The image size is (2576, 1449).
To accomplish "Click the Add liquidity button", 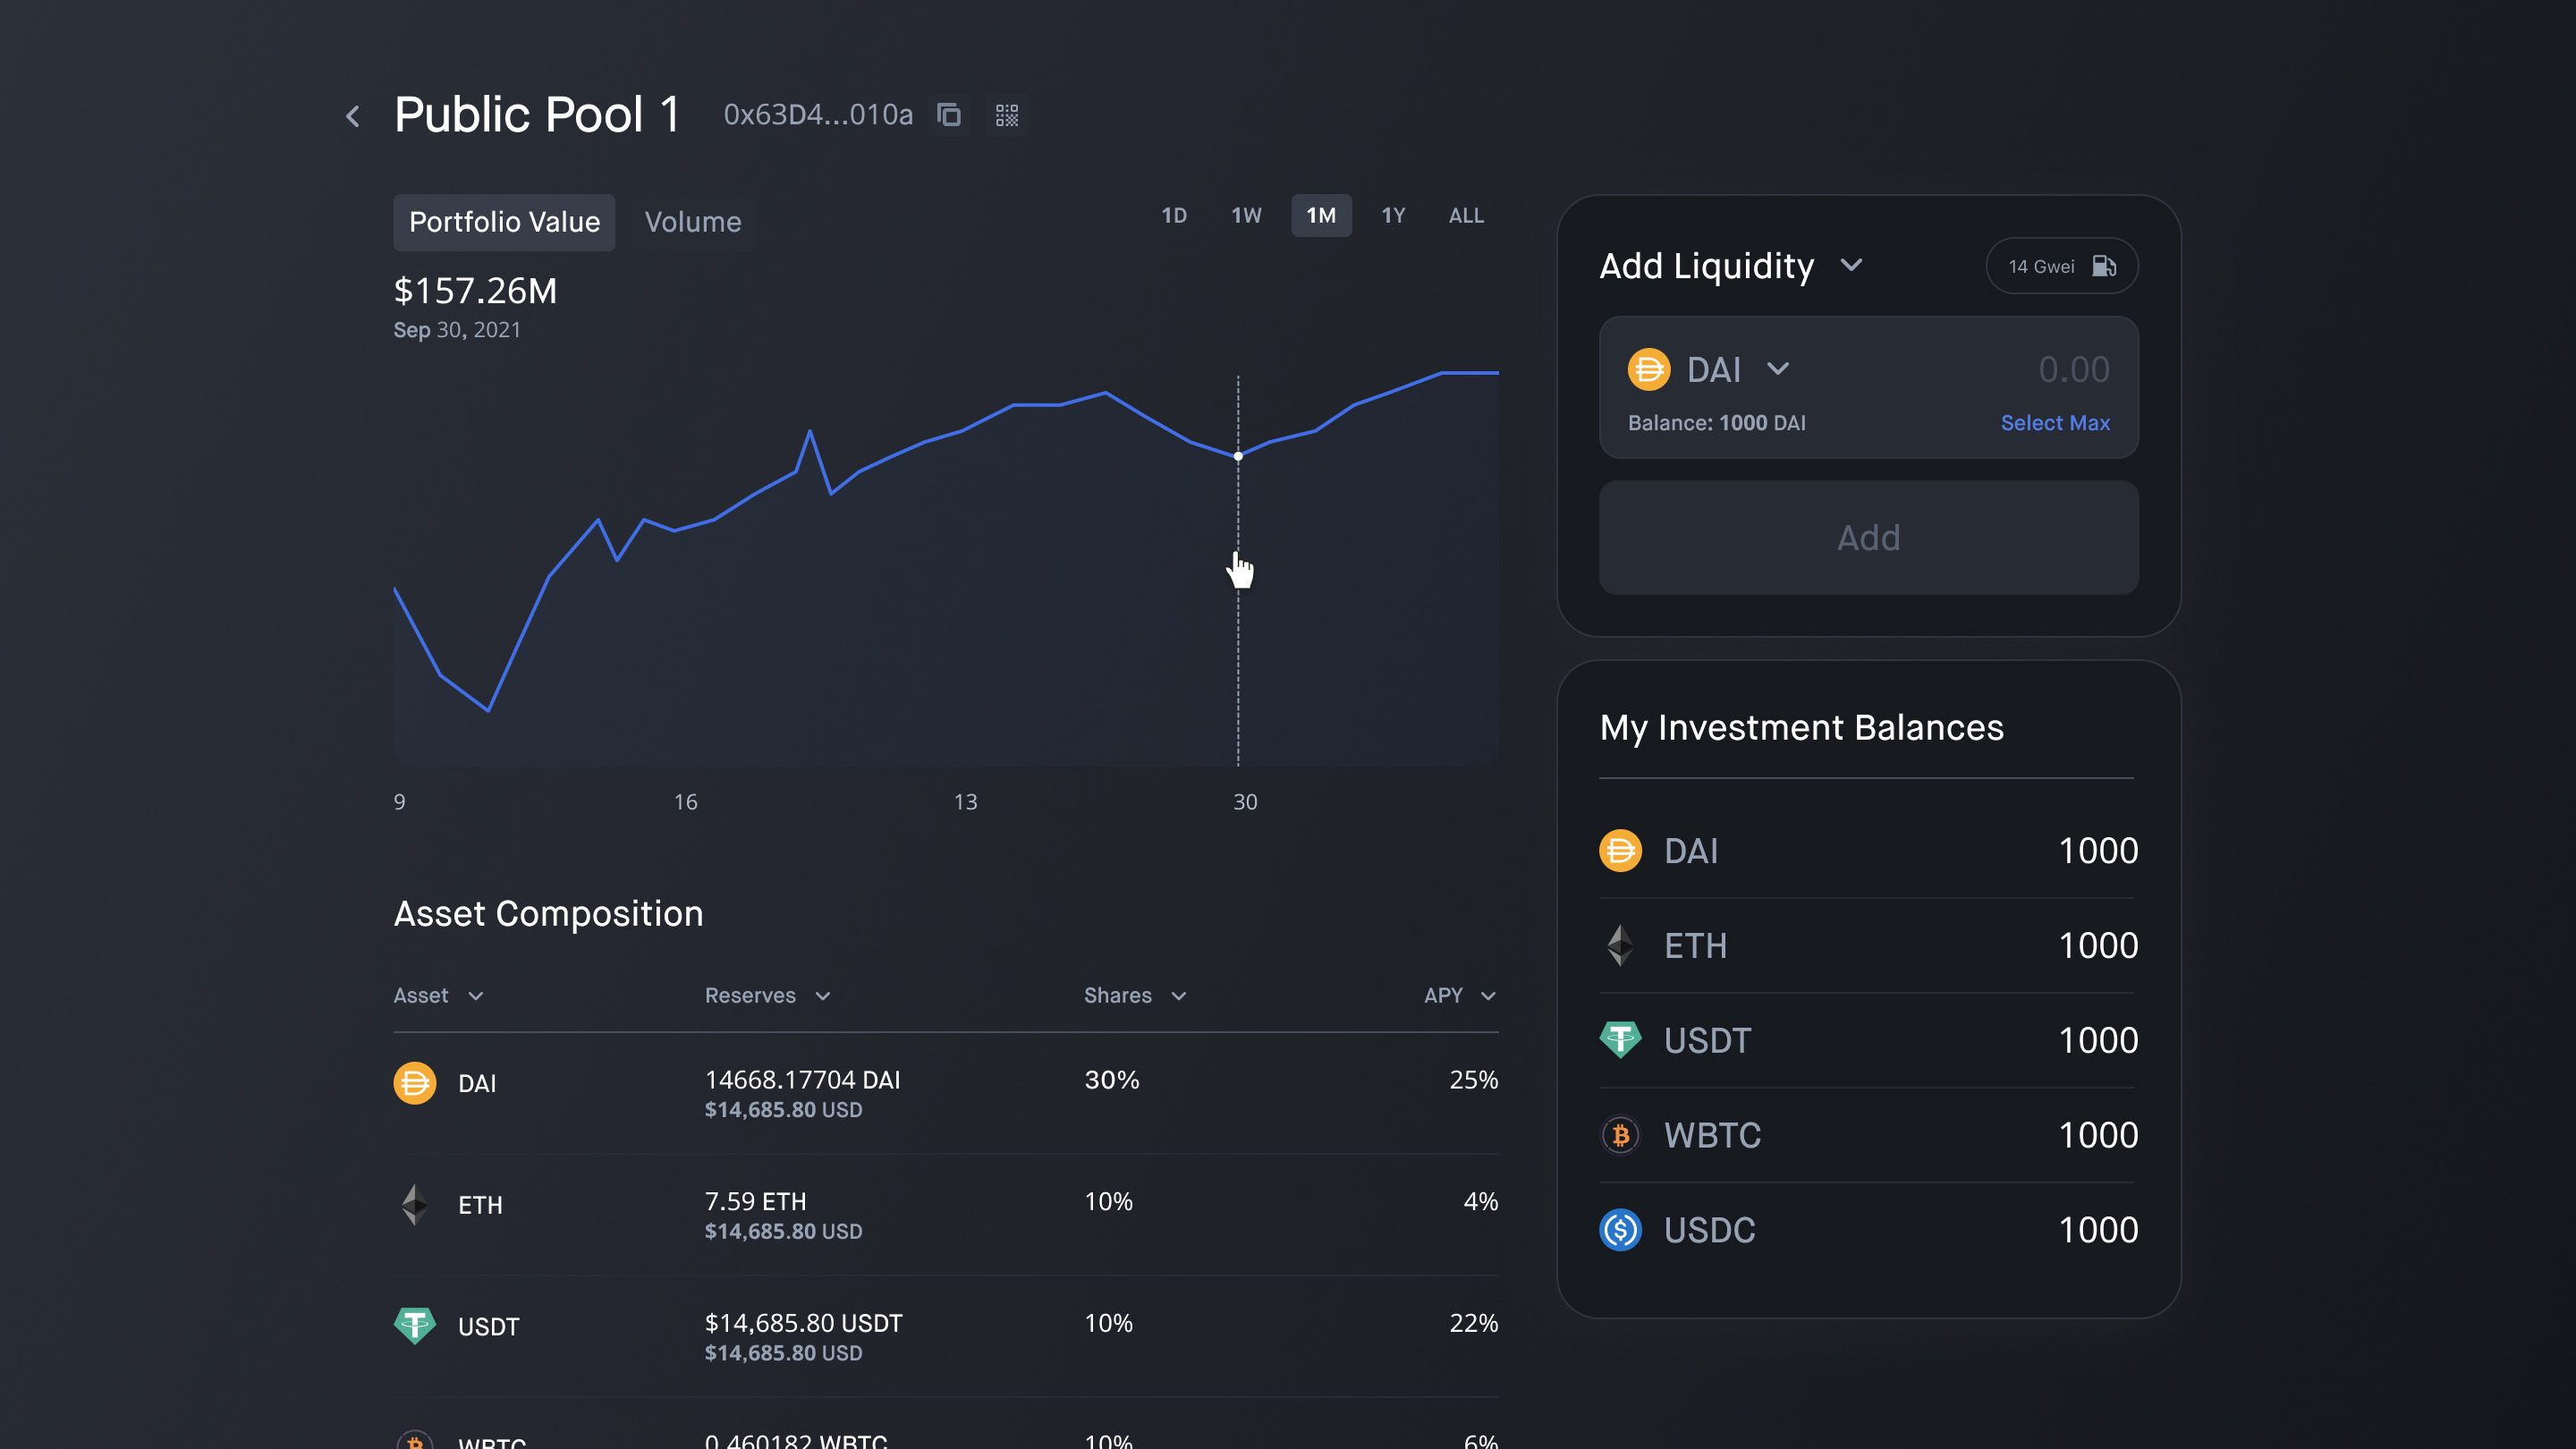I will [x=1868, y=538].
